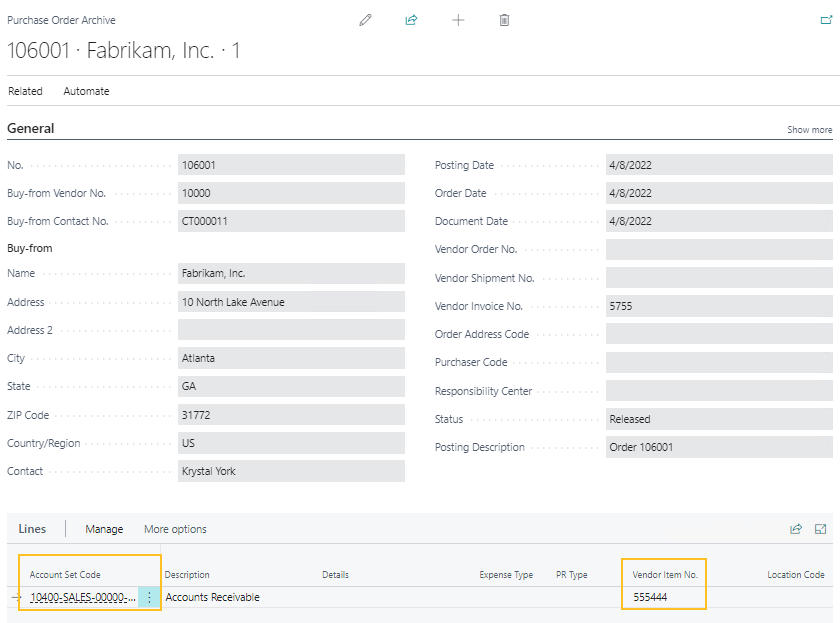Click the Edit (pencil) icon
Viewport: 840px width, 623px height.
click(365, 19)
